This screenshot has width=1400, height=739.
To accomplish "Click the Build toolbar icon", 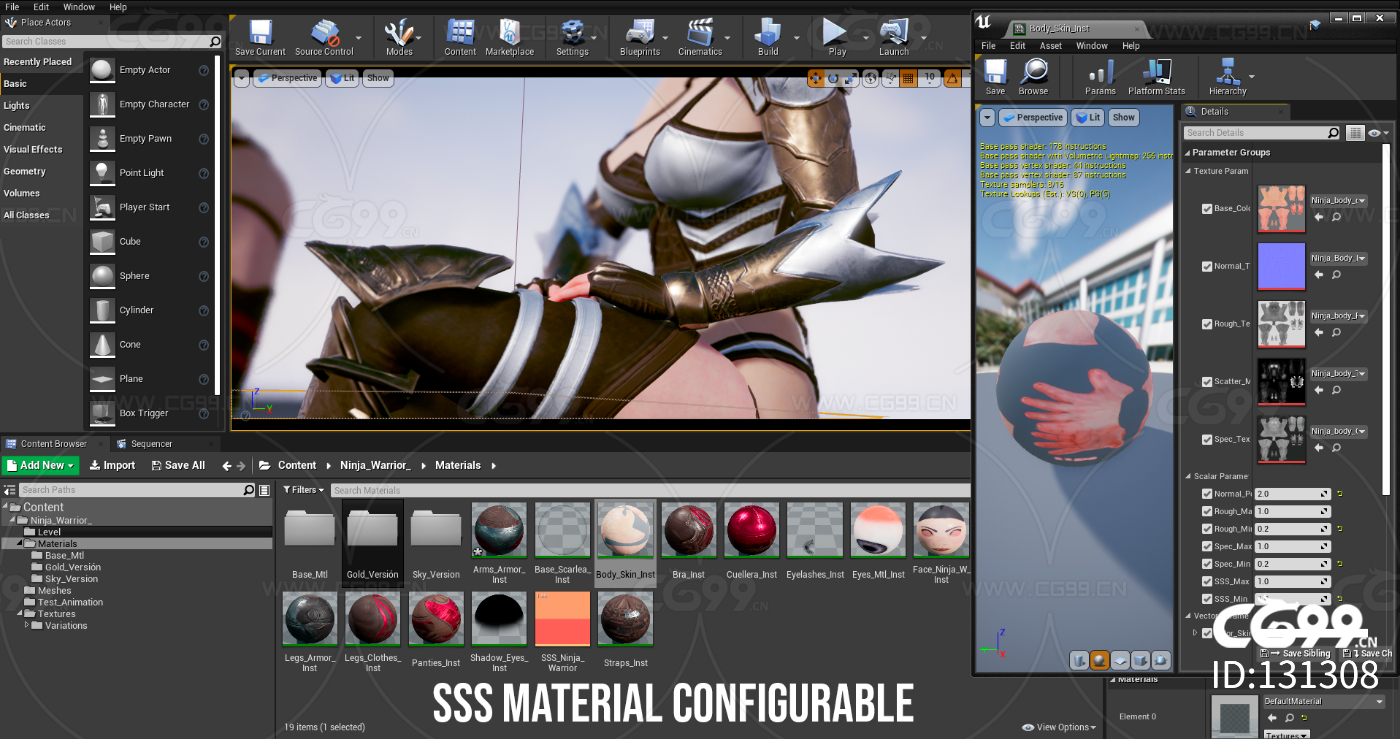I will (768, 37).
